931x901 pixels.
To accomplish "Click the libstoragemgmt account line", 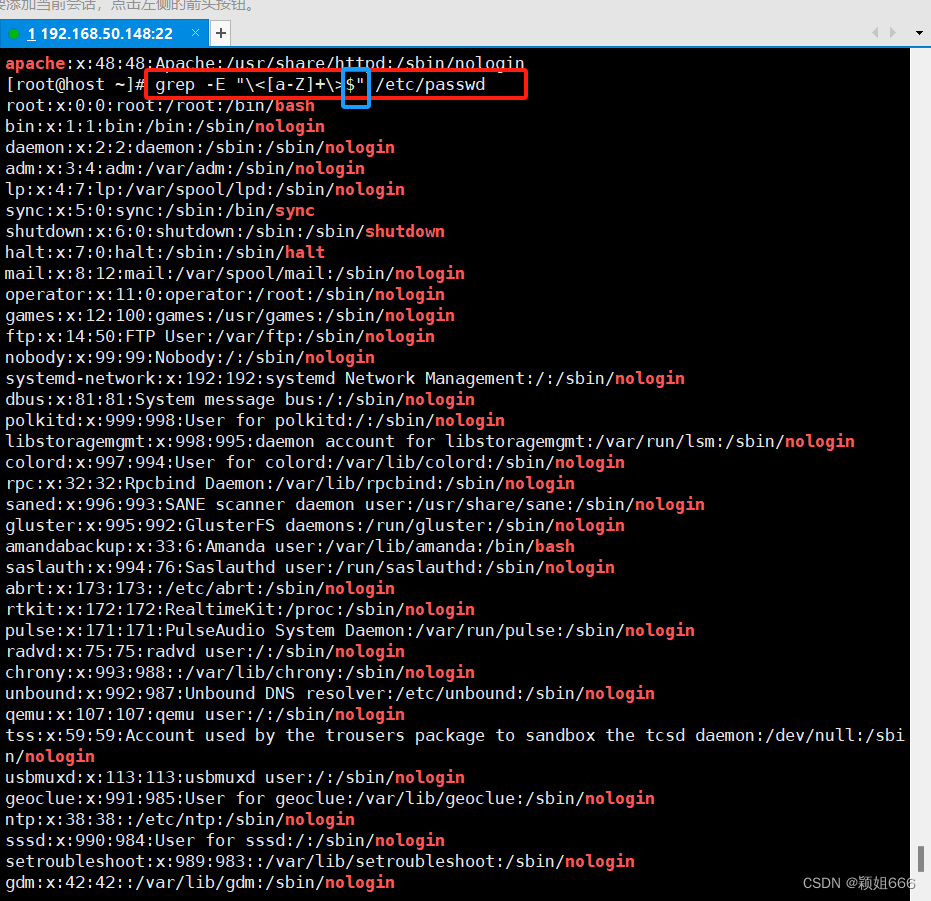I will (x=430, y=441).
